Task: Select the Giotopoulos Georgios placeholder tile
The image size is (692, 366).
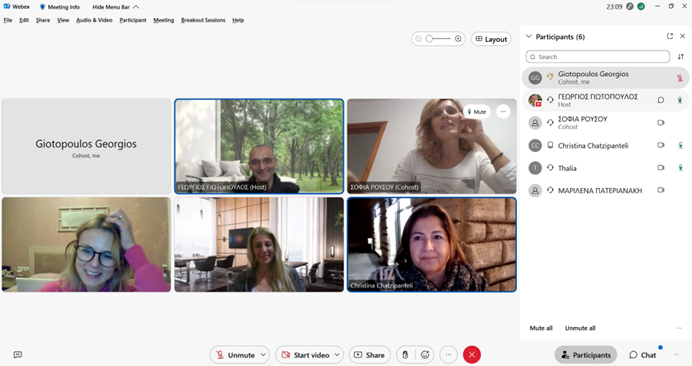Action: [x=86, y=146]
